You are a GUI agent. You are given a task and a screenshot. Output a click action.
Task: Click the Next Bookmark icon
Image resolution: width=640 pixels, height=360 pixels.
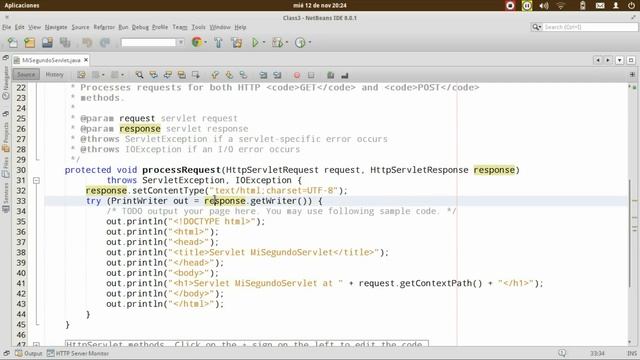point(229,75)
